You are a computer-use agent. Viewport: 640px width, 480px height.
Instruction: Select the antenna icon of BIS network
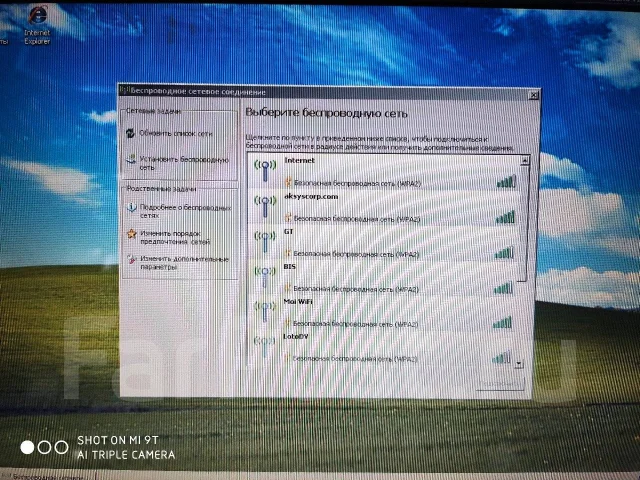(x=265, y=276)
